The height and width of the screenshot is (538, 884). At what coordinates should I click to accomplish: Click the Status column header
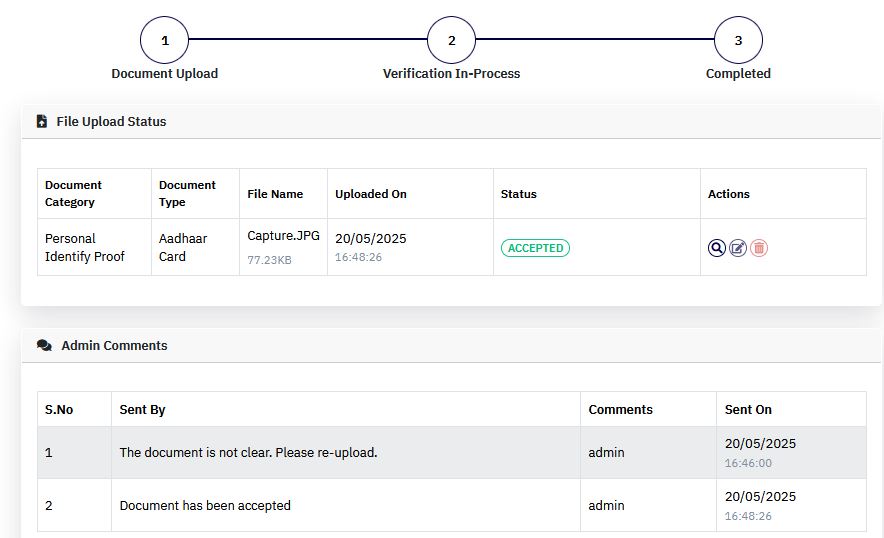point(519,194)
